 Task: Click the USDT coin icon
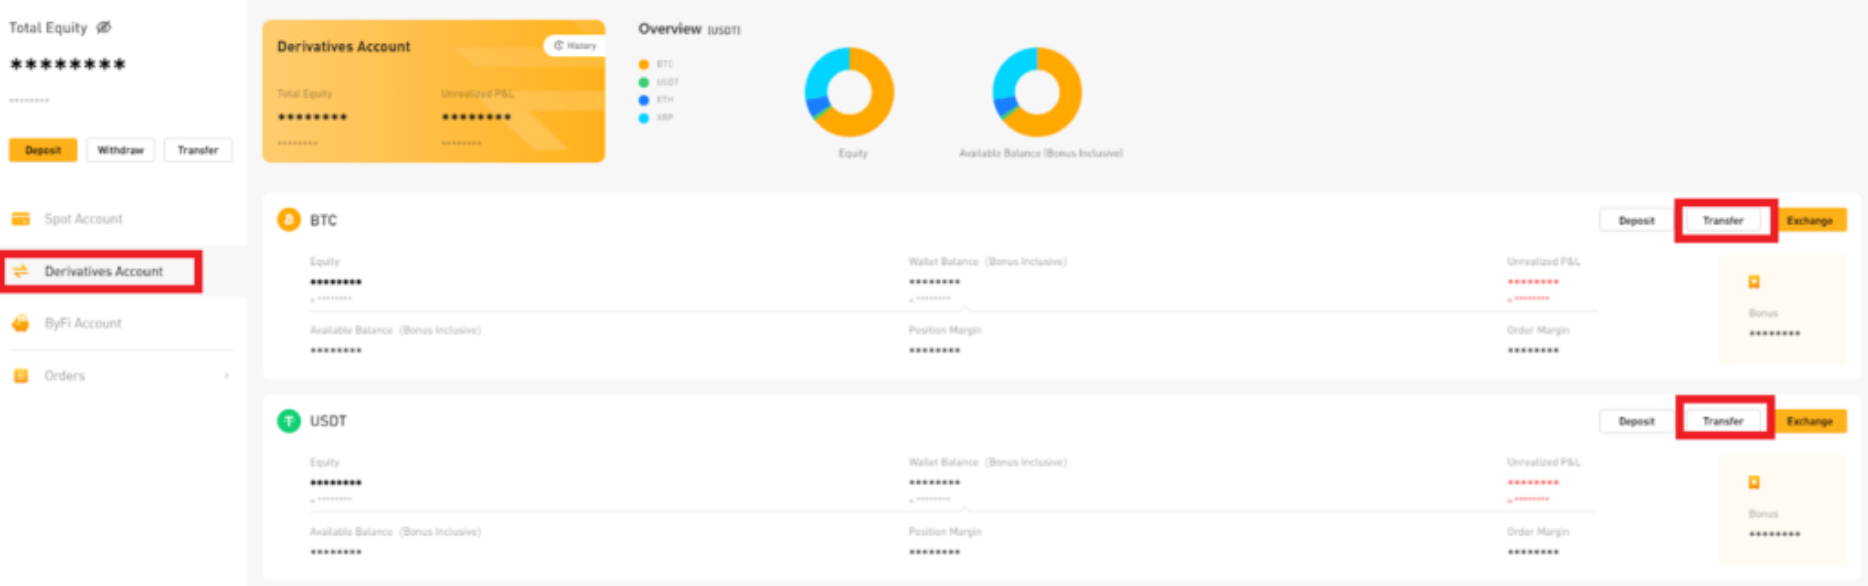(289, 420)
